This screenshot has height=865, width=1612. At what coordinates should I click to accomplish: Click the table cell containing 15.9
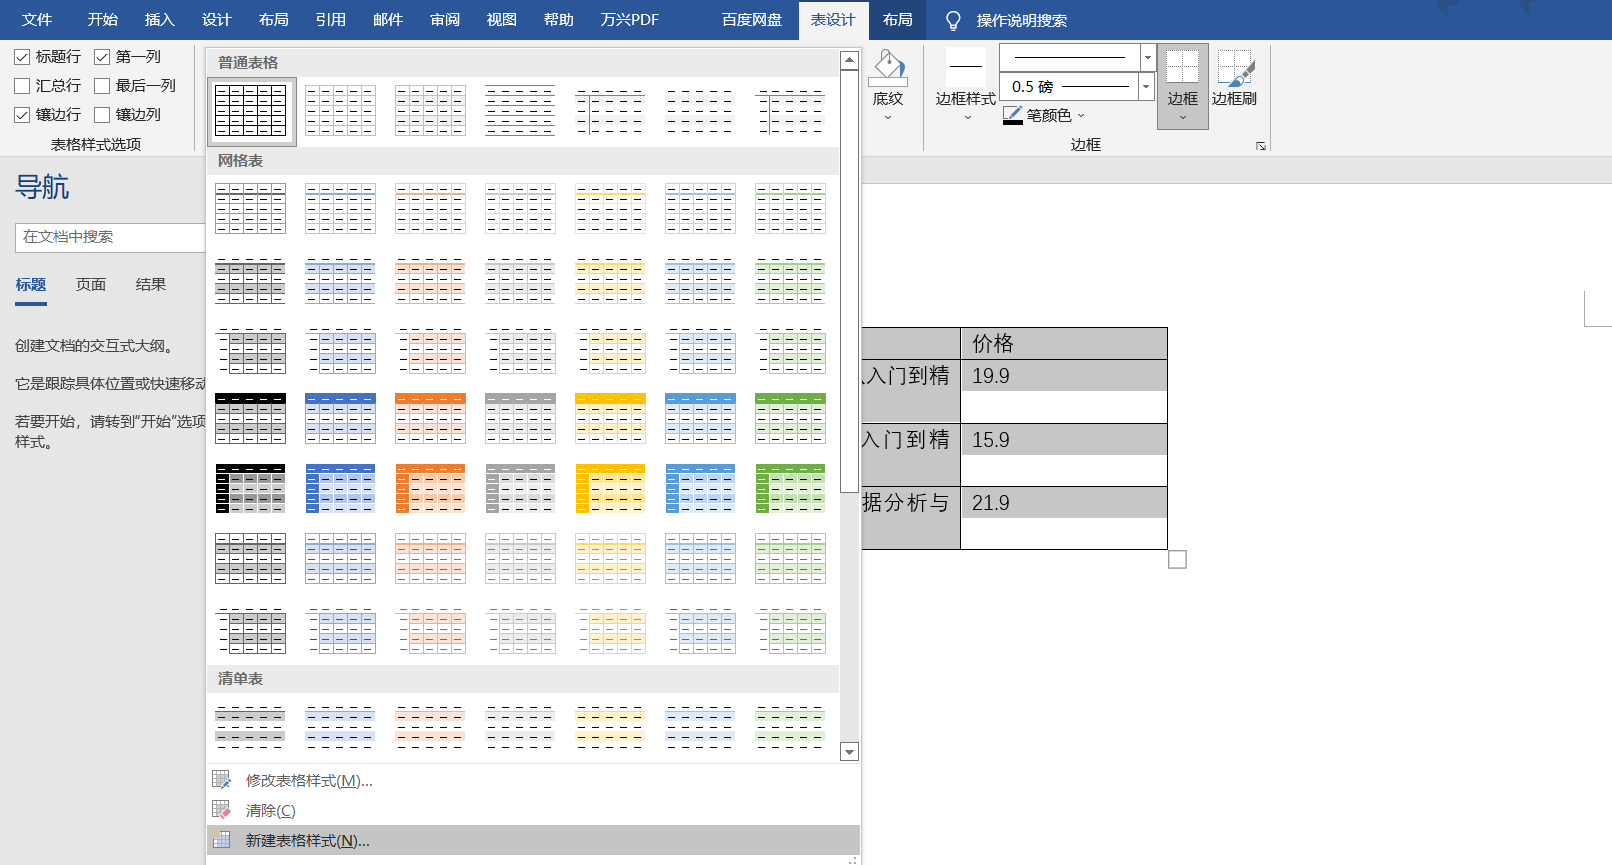click(1064, 455)
